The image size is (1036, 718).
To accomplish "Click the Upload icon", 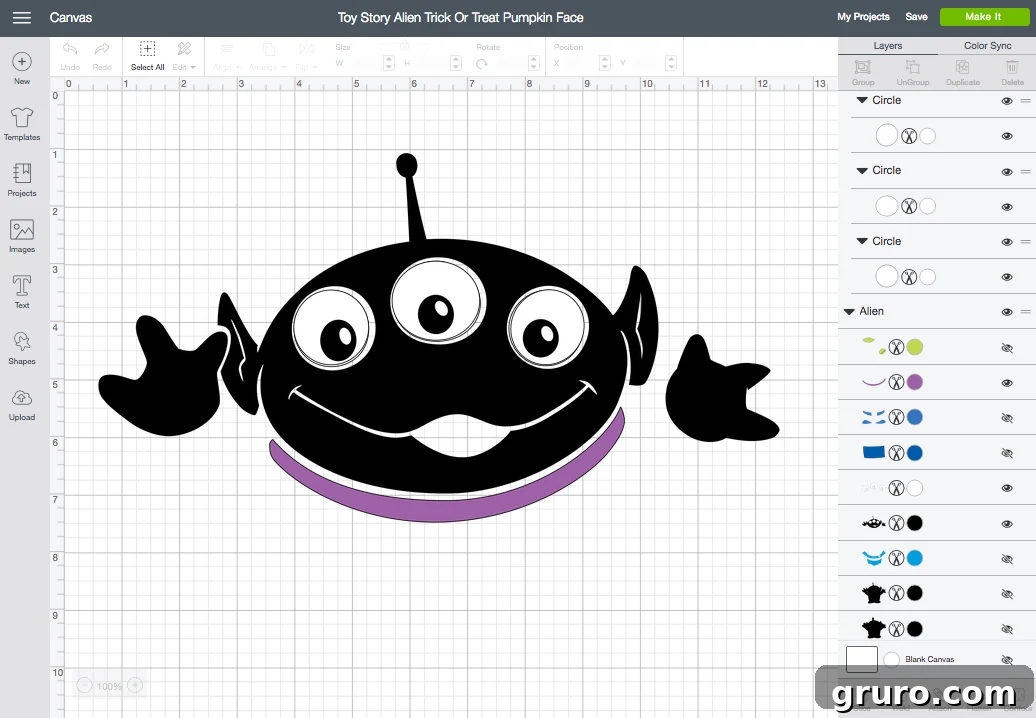I will 22,398.
